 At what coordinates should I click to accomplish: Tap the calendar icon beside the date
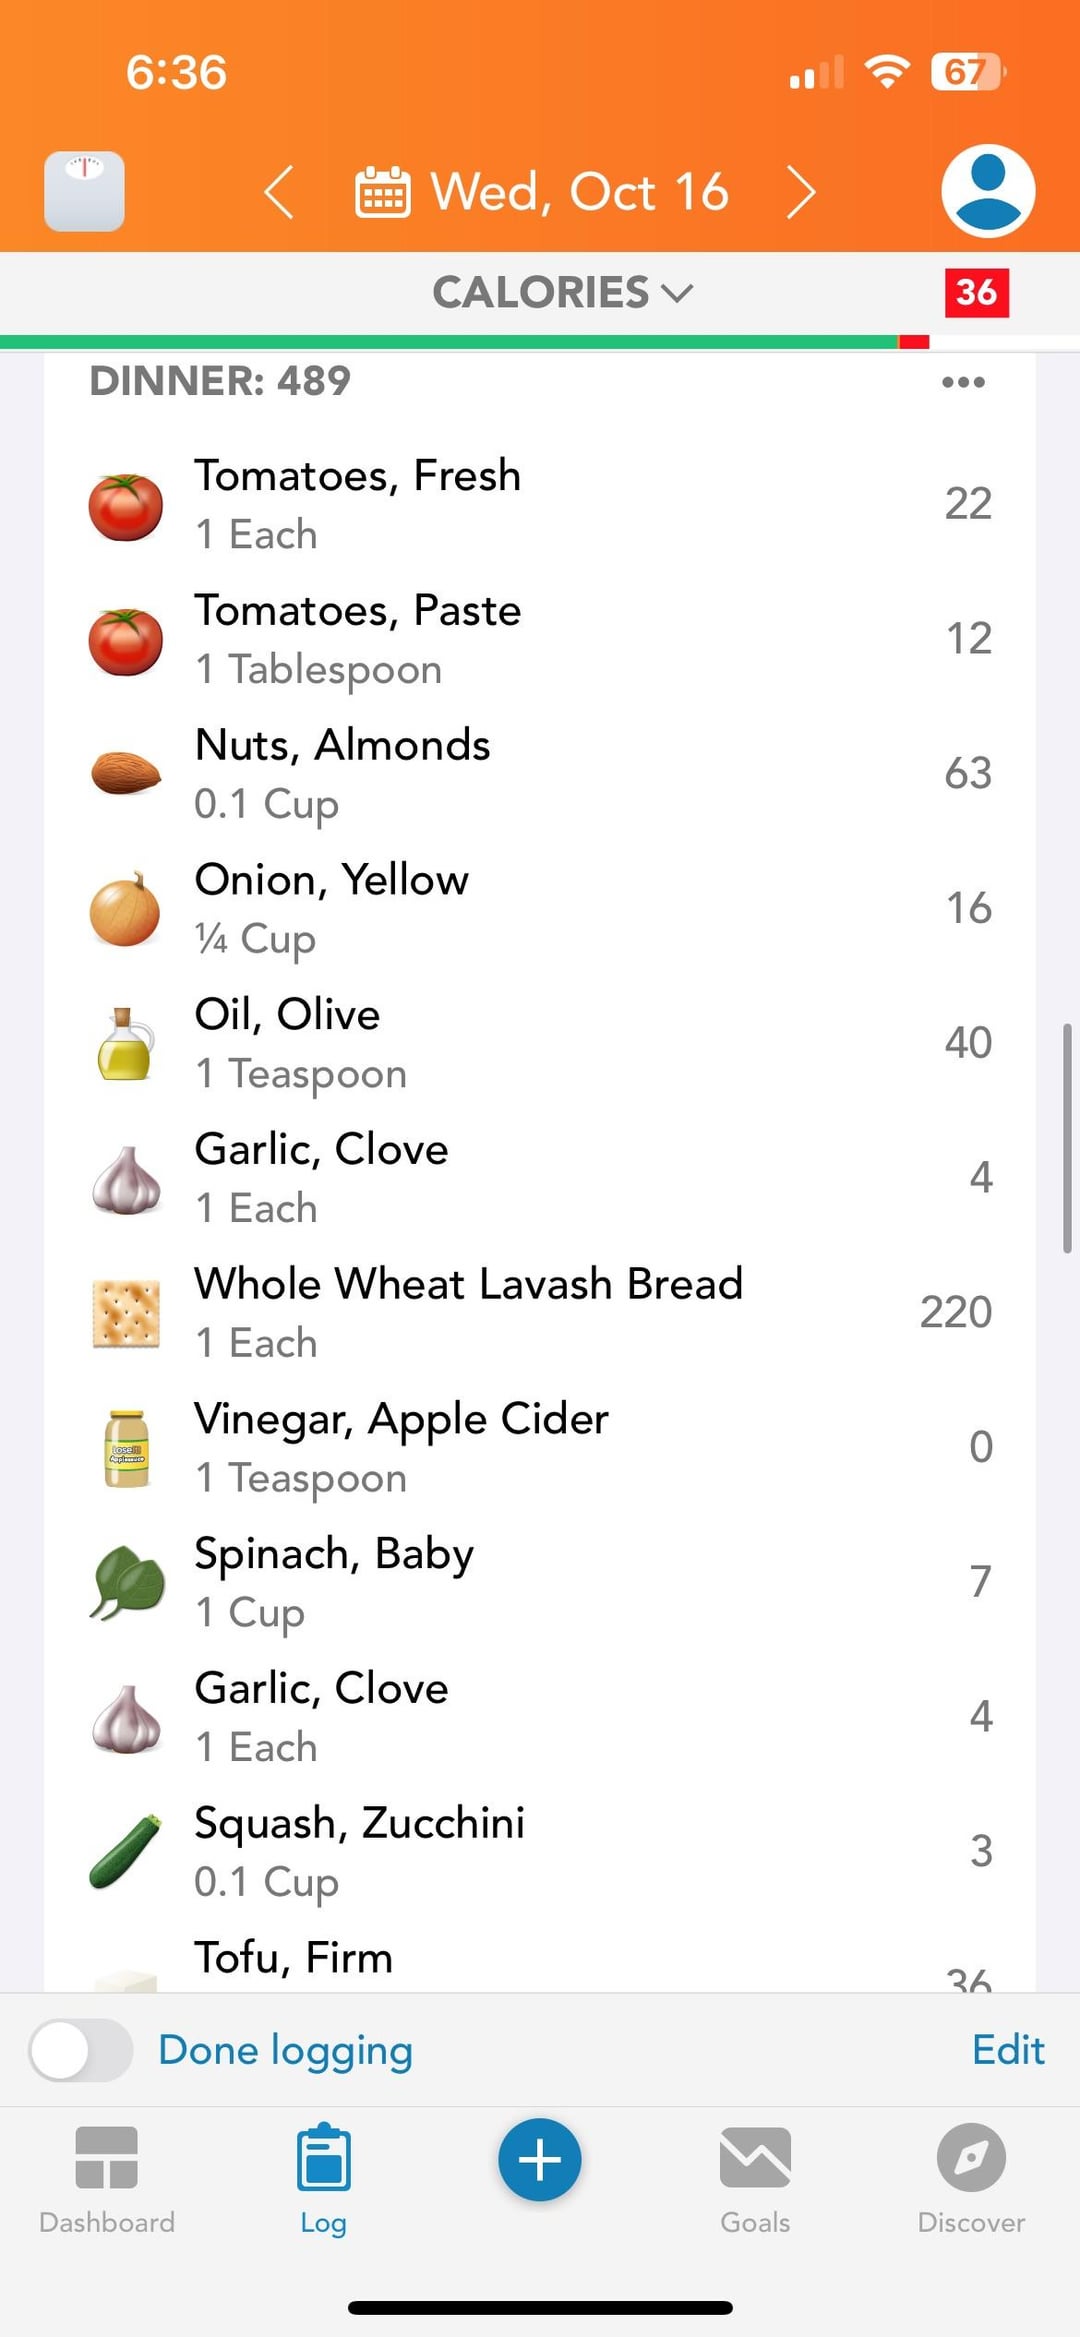pyautogui.click(x=382, y=192)
